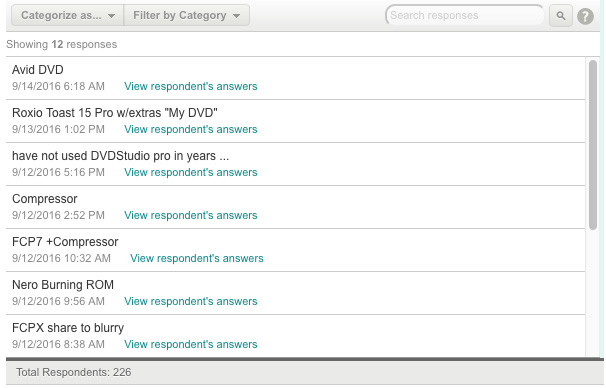Image resolution: width=606 pixels, height=388 pixels.
Task: Select 'have not used DVDStudio pro' response
Action: tap(121, 155)
